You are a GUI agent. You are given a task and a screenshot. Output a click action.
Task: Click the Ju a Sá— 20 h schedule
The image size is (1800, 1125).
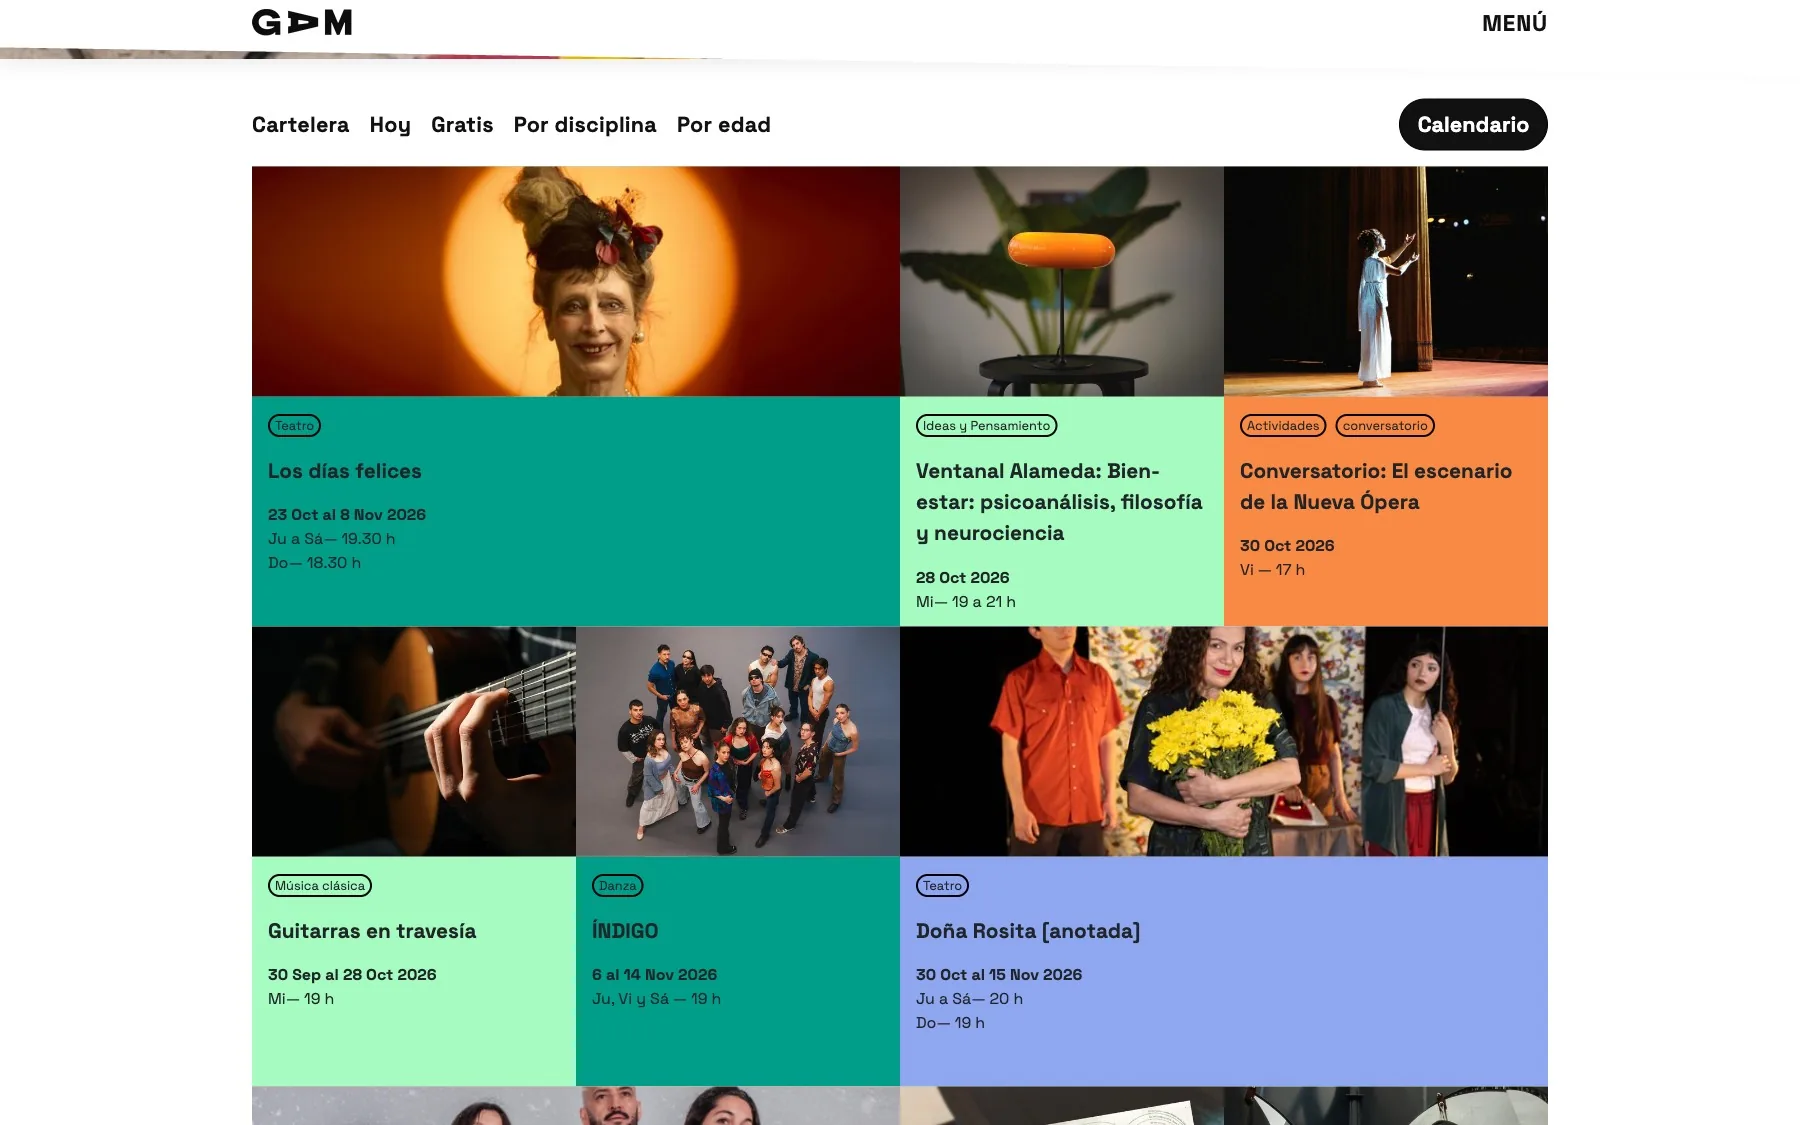tap(969, 999)
